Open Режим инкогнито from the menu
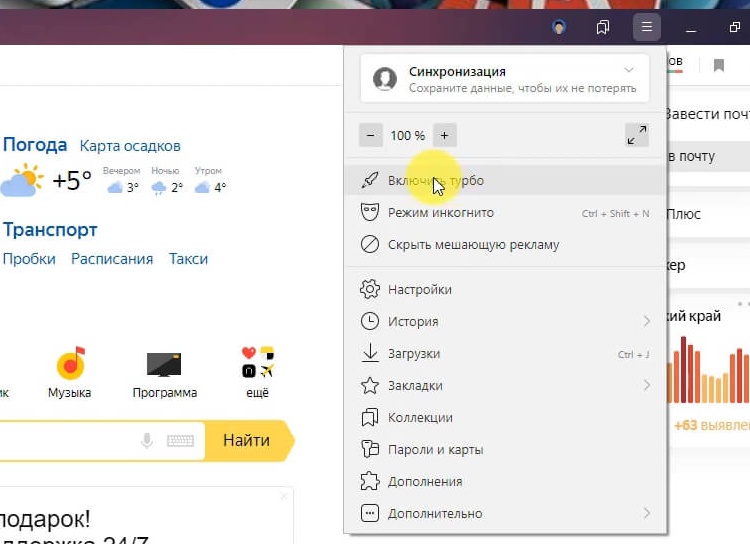The height and width of the screenshot is (544, 750). tap(505, 212)
